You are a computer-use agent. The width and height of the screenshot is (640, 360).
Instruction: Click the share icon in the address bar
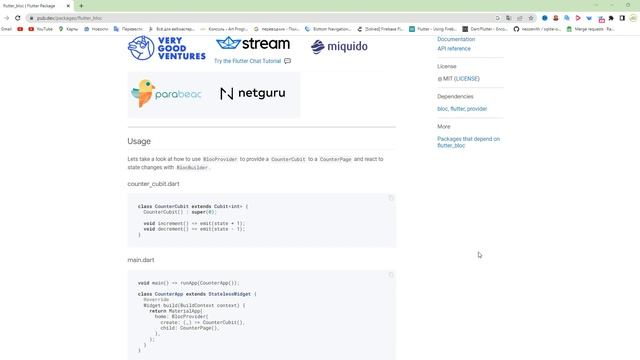(x=520, y=18)
